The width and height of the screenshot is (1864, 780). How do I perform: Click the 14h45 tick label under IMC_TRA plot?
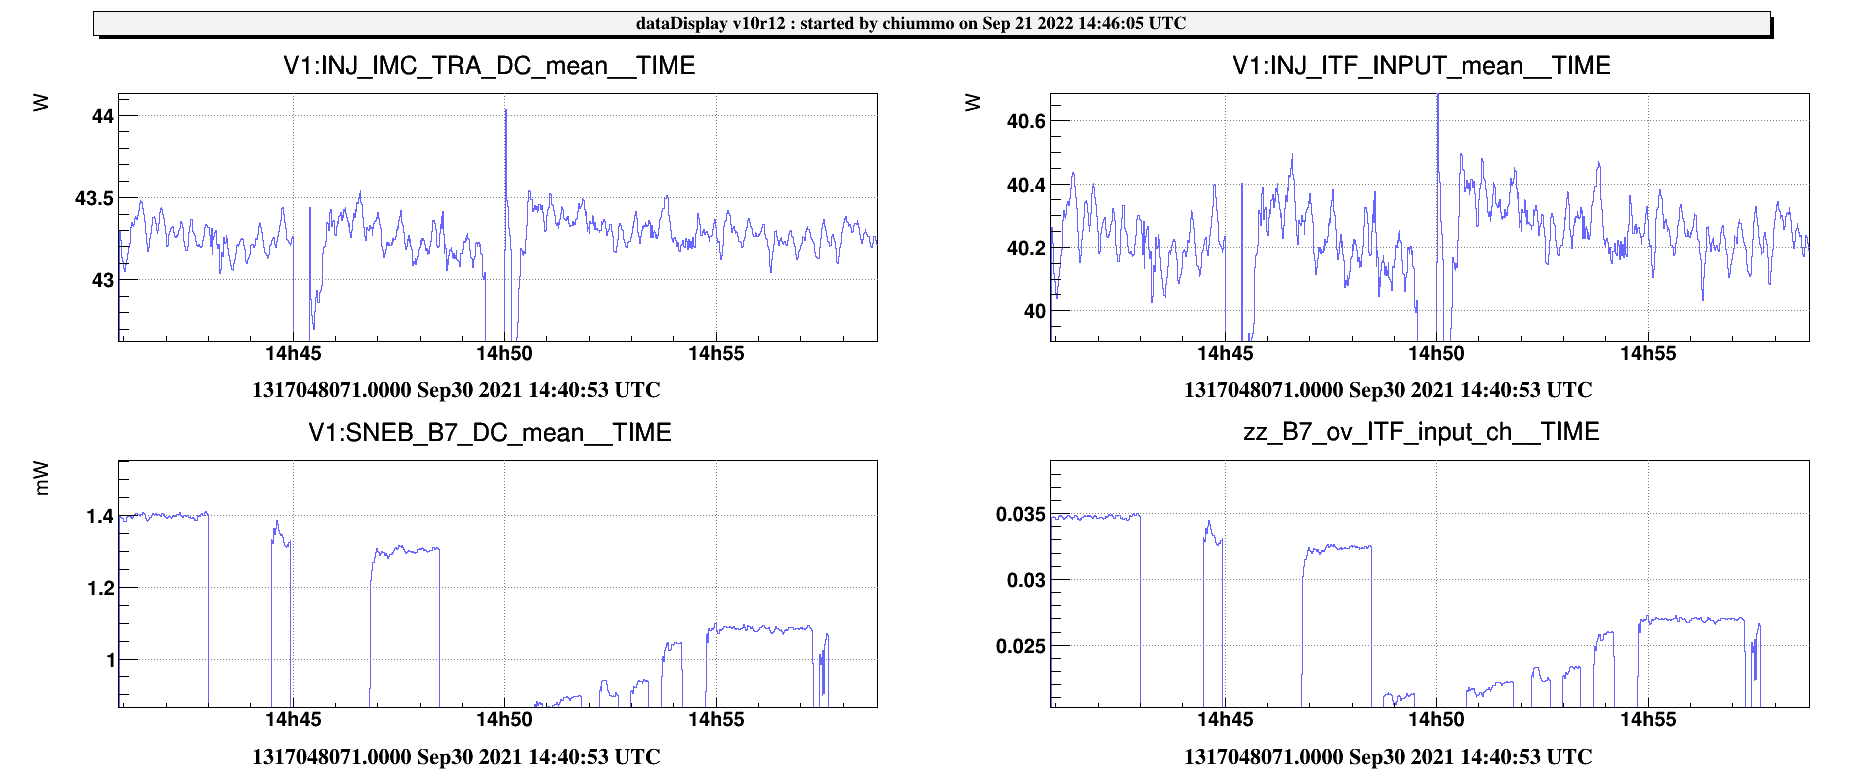click(x=293, y=353)
